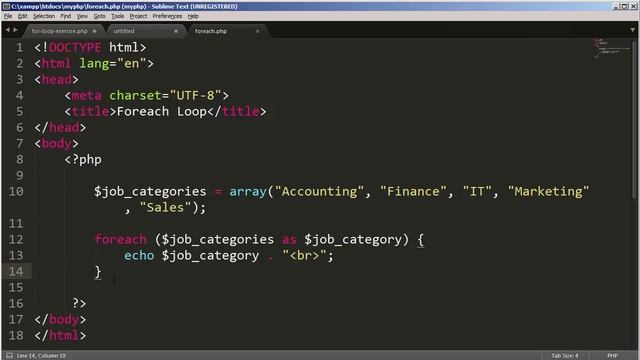Close the for-loop-exercise.php tab
The height and width of the screenshot is (360, 640).
(94, 31)
